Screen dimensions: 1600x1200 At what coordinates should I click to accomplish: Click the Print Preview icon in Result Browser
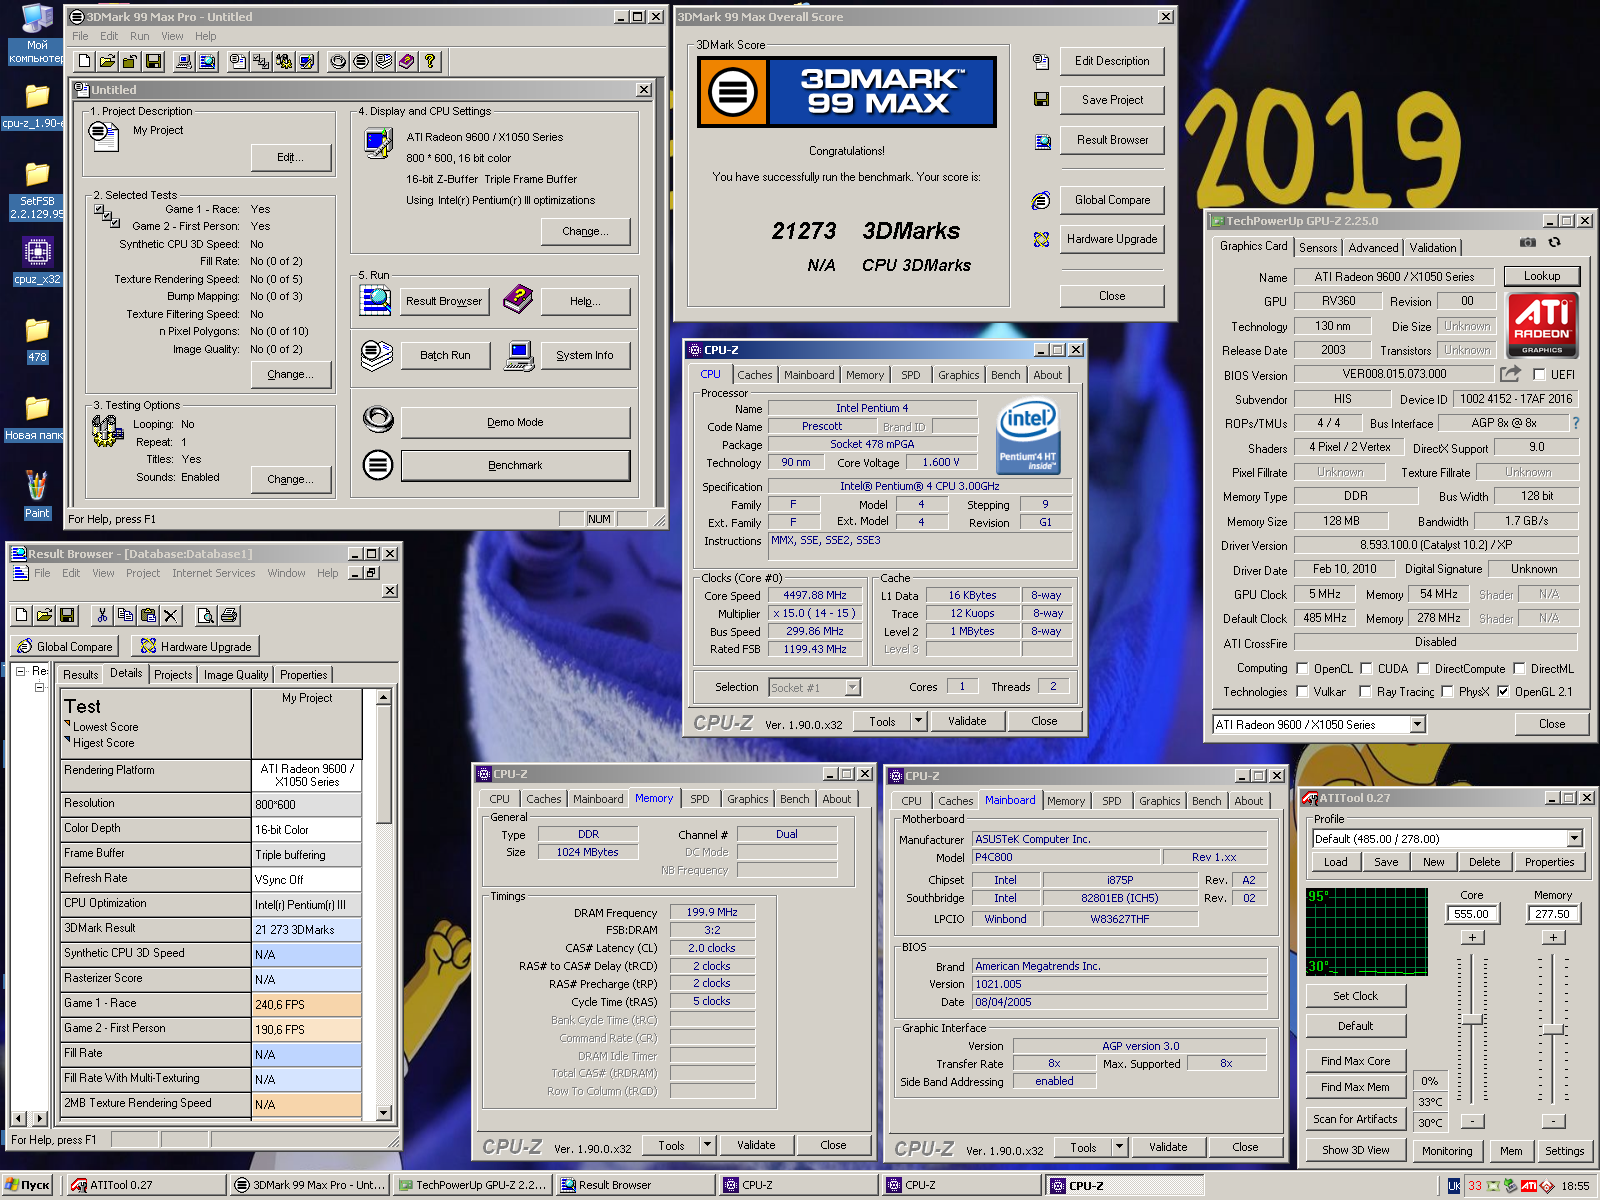[205, 615]
